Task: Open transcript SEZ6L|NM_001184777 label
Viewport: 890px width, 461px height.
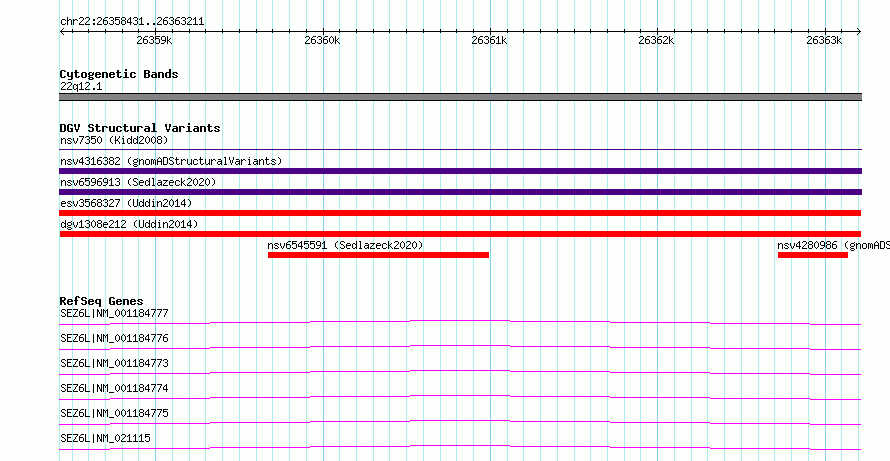Action: (x=114, y=313)
